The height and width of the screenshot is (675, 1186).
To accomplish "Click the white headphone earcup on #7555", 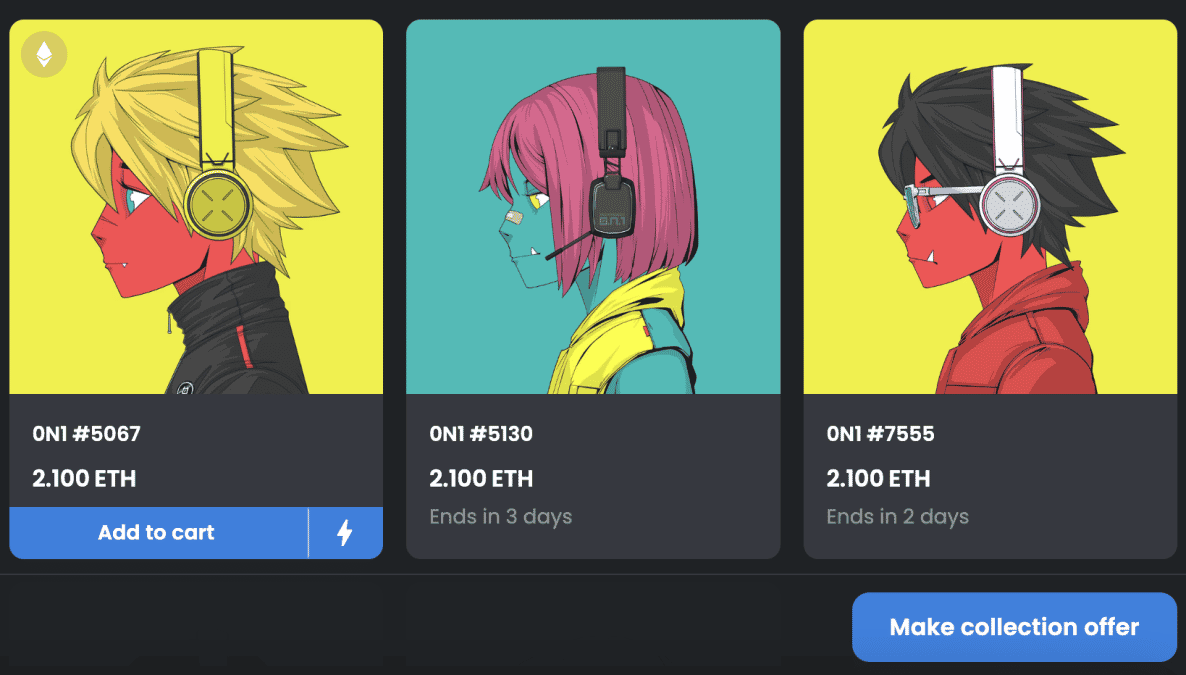I will pos(1010,204).
